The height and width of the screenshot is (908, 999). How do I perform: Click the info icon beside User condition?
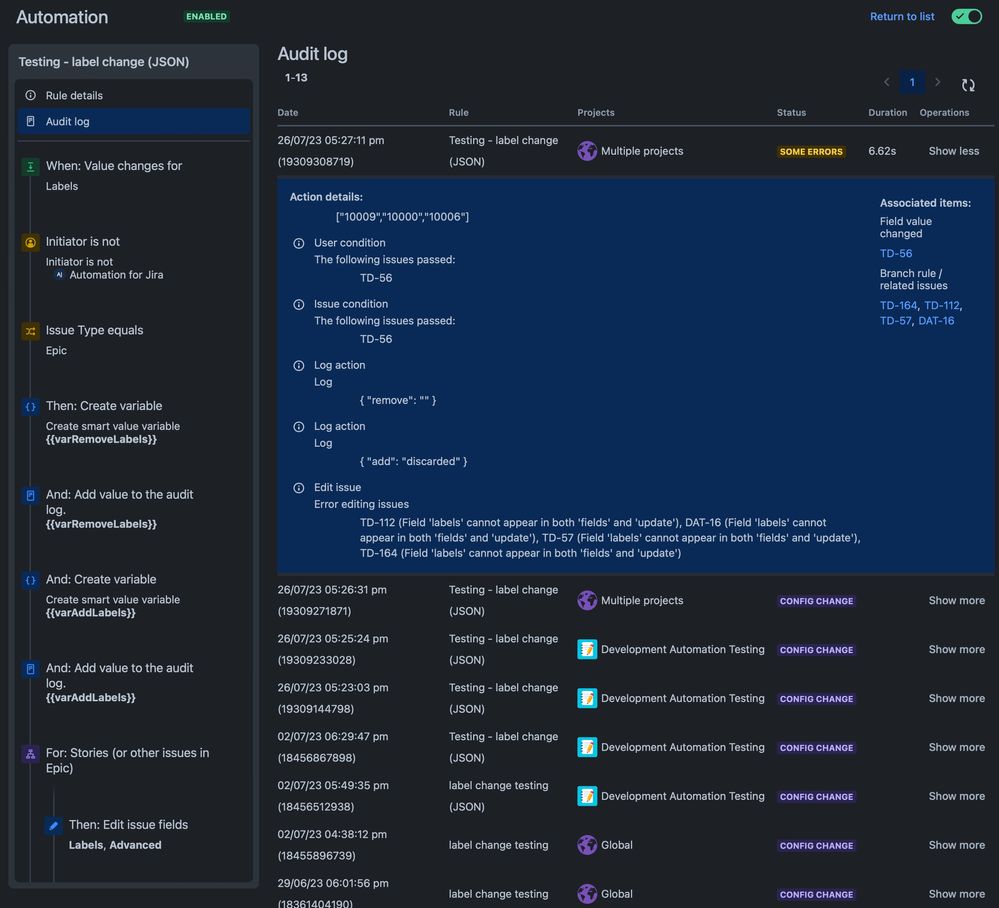click(x=298, y=243)
